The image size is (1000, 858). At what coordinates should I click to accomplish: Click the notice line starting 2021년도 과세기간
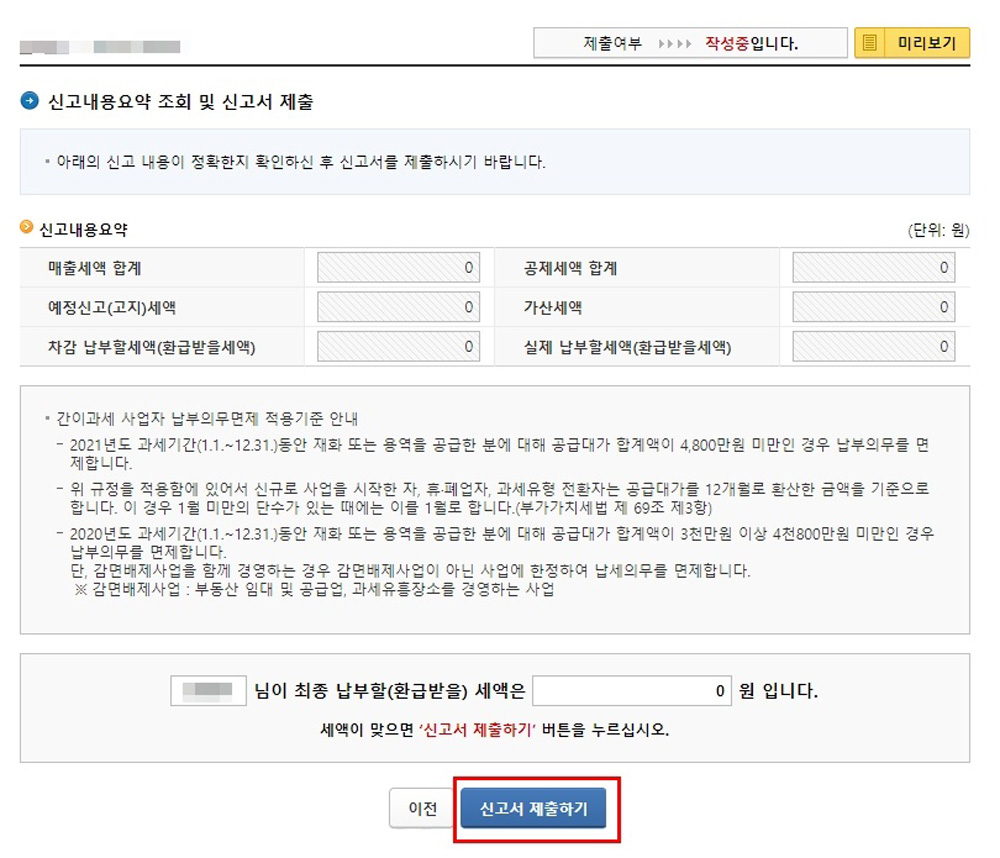point(499,454)
